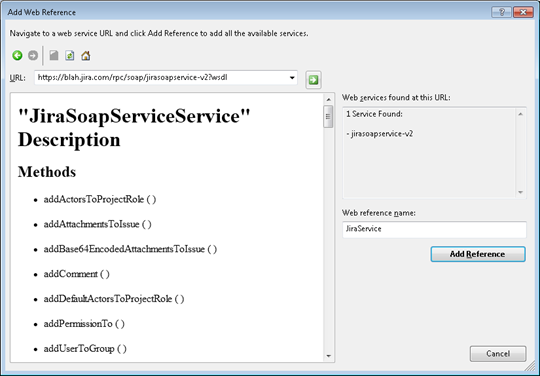Image resolution: width=540 pixels, height=376 pixels.
Task: Click the Stop loading toolbar icon
Action: point(54,55)
